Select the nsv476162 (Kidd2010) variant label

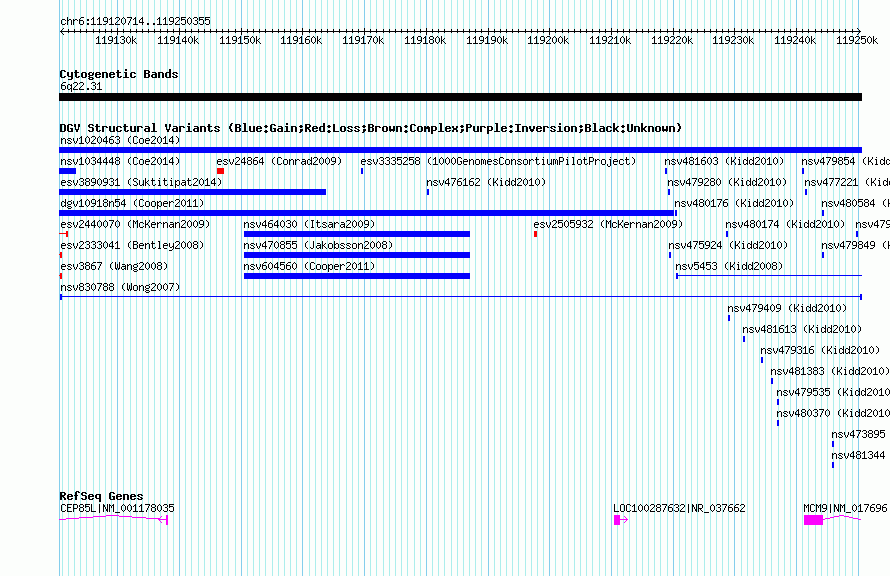[486, 182]
